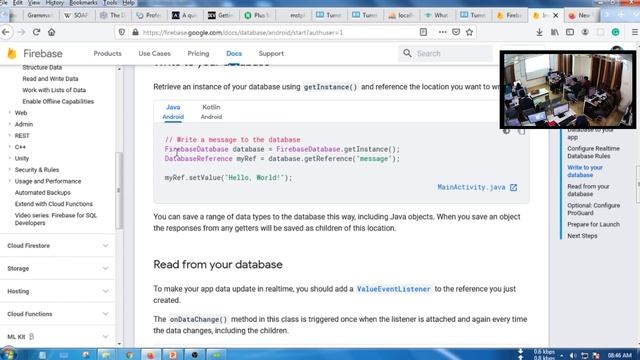Open the Windows Start button

coord(9,354)
